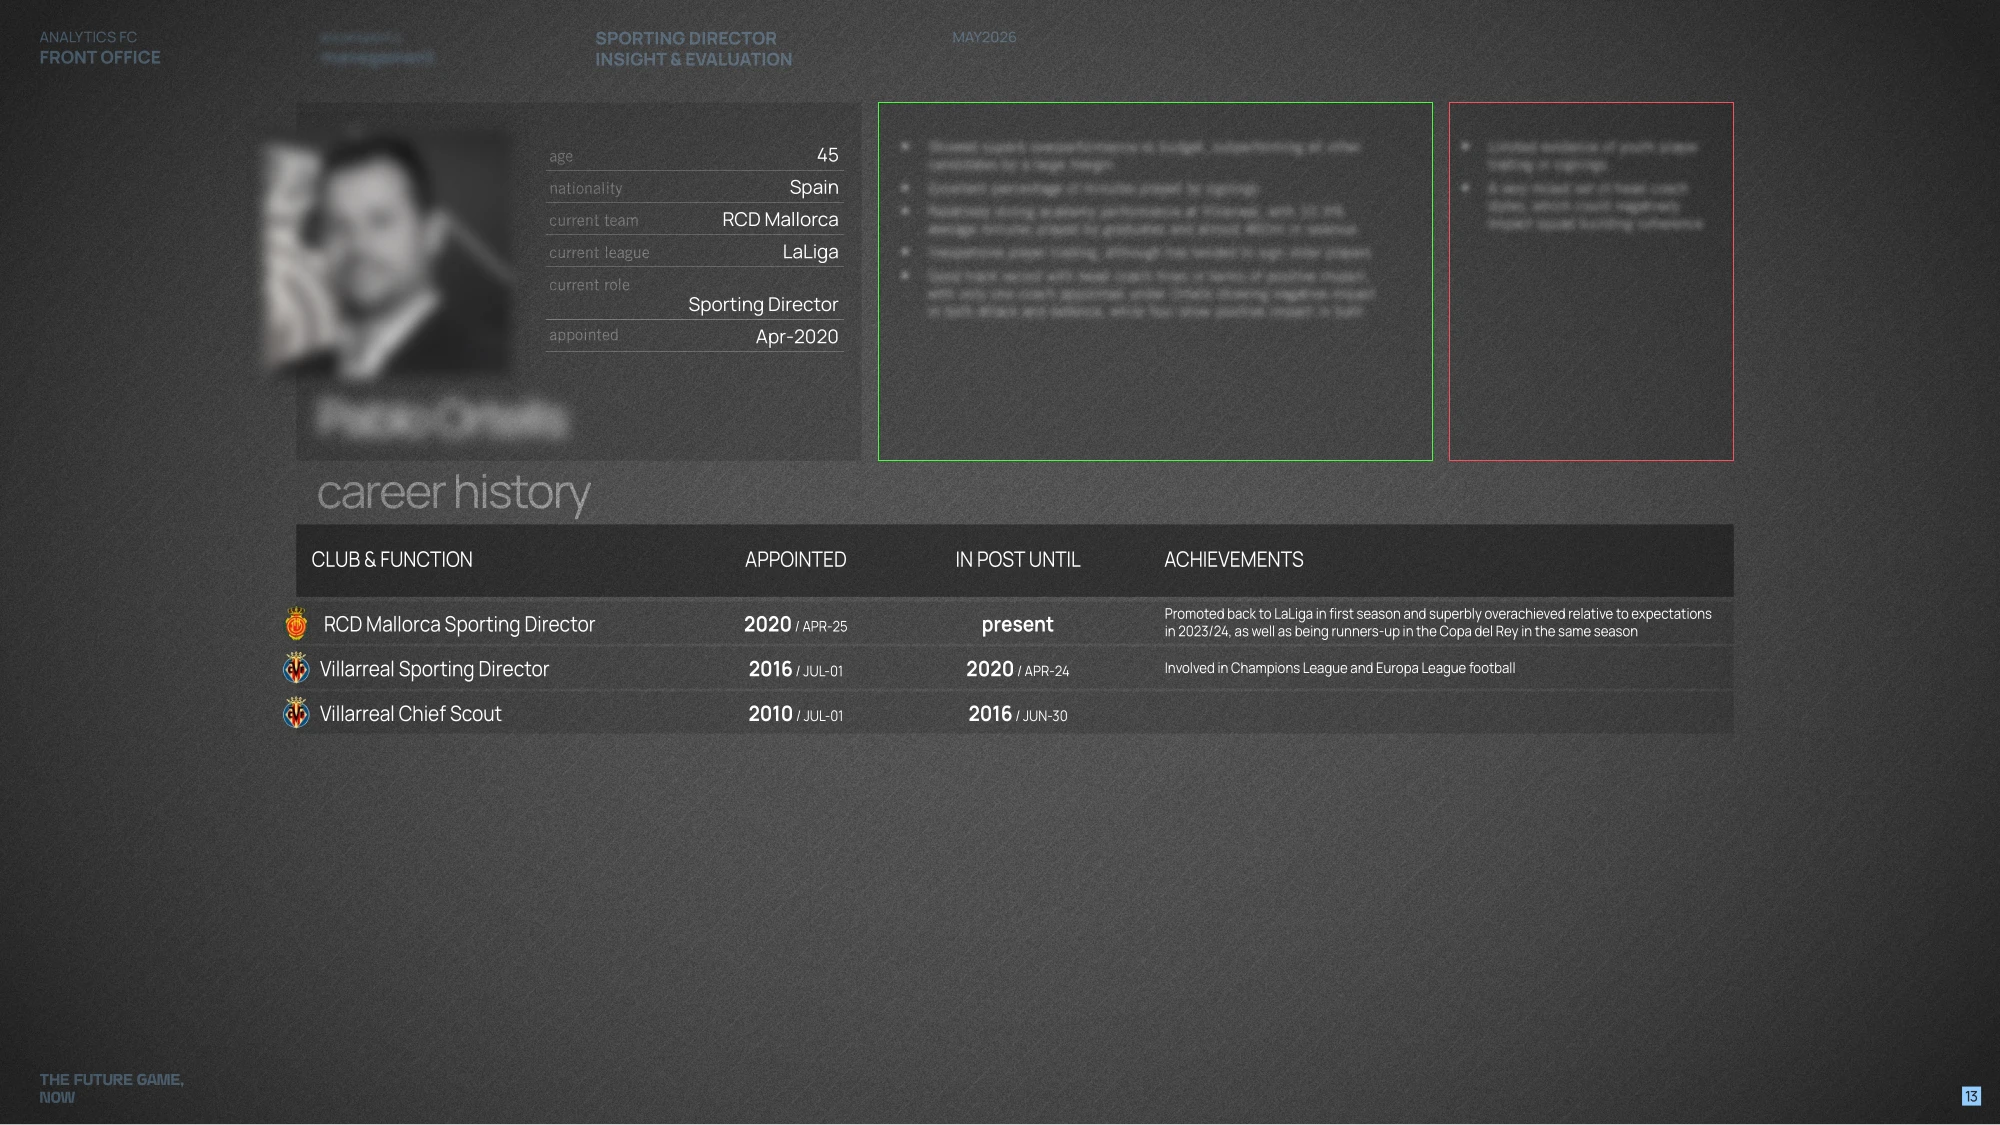Click the career history heading
The width and height of the screenshot is (2000, 1125).
[453, 493]
